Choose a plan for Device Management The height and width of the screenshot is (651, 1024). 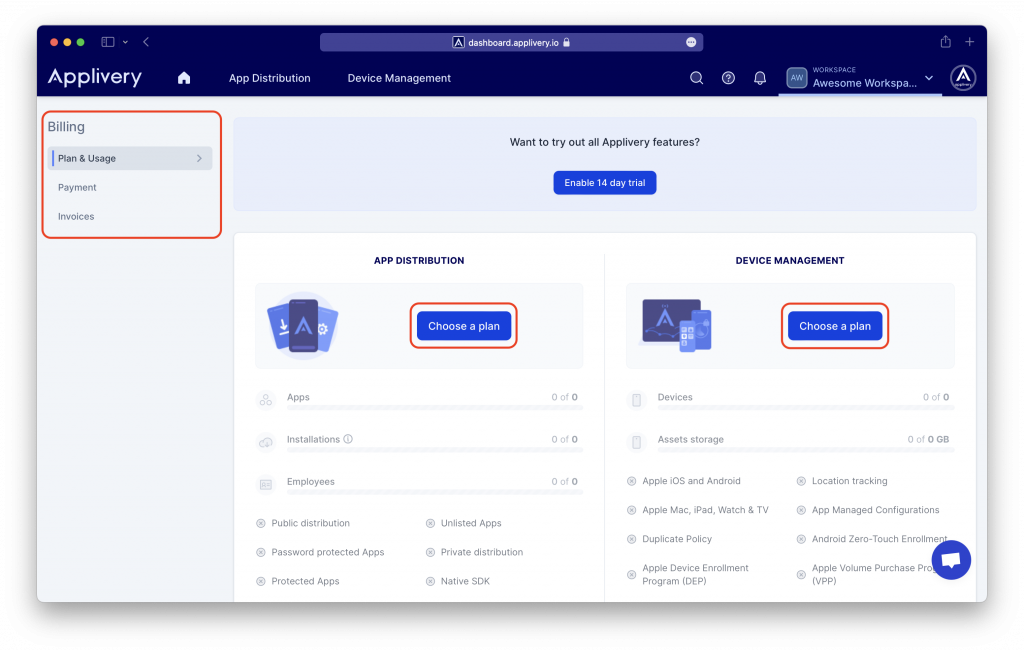click(x=835, y=326)
